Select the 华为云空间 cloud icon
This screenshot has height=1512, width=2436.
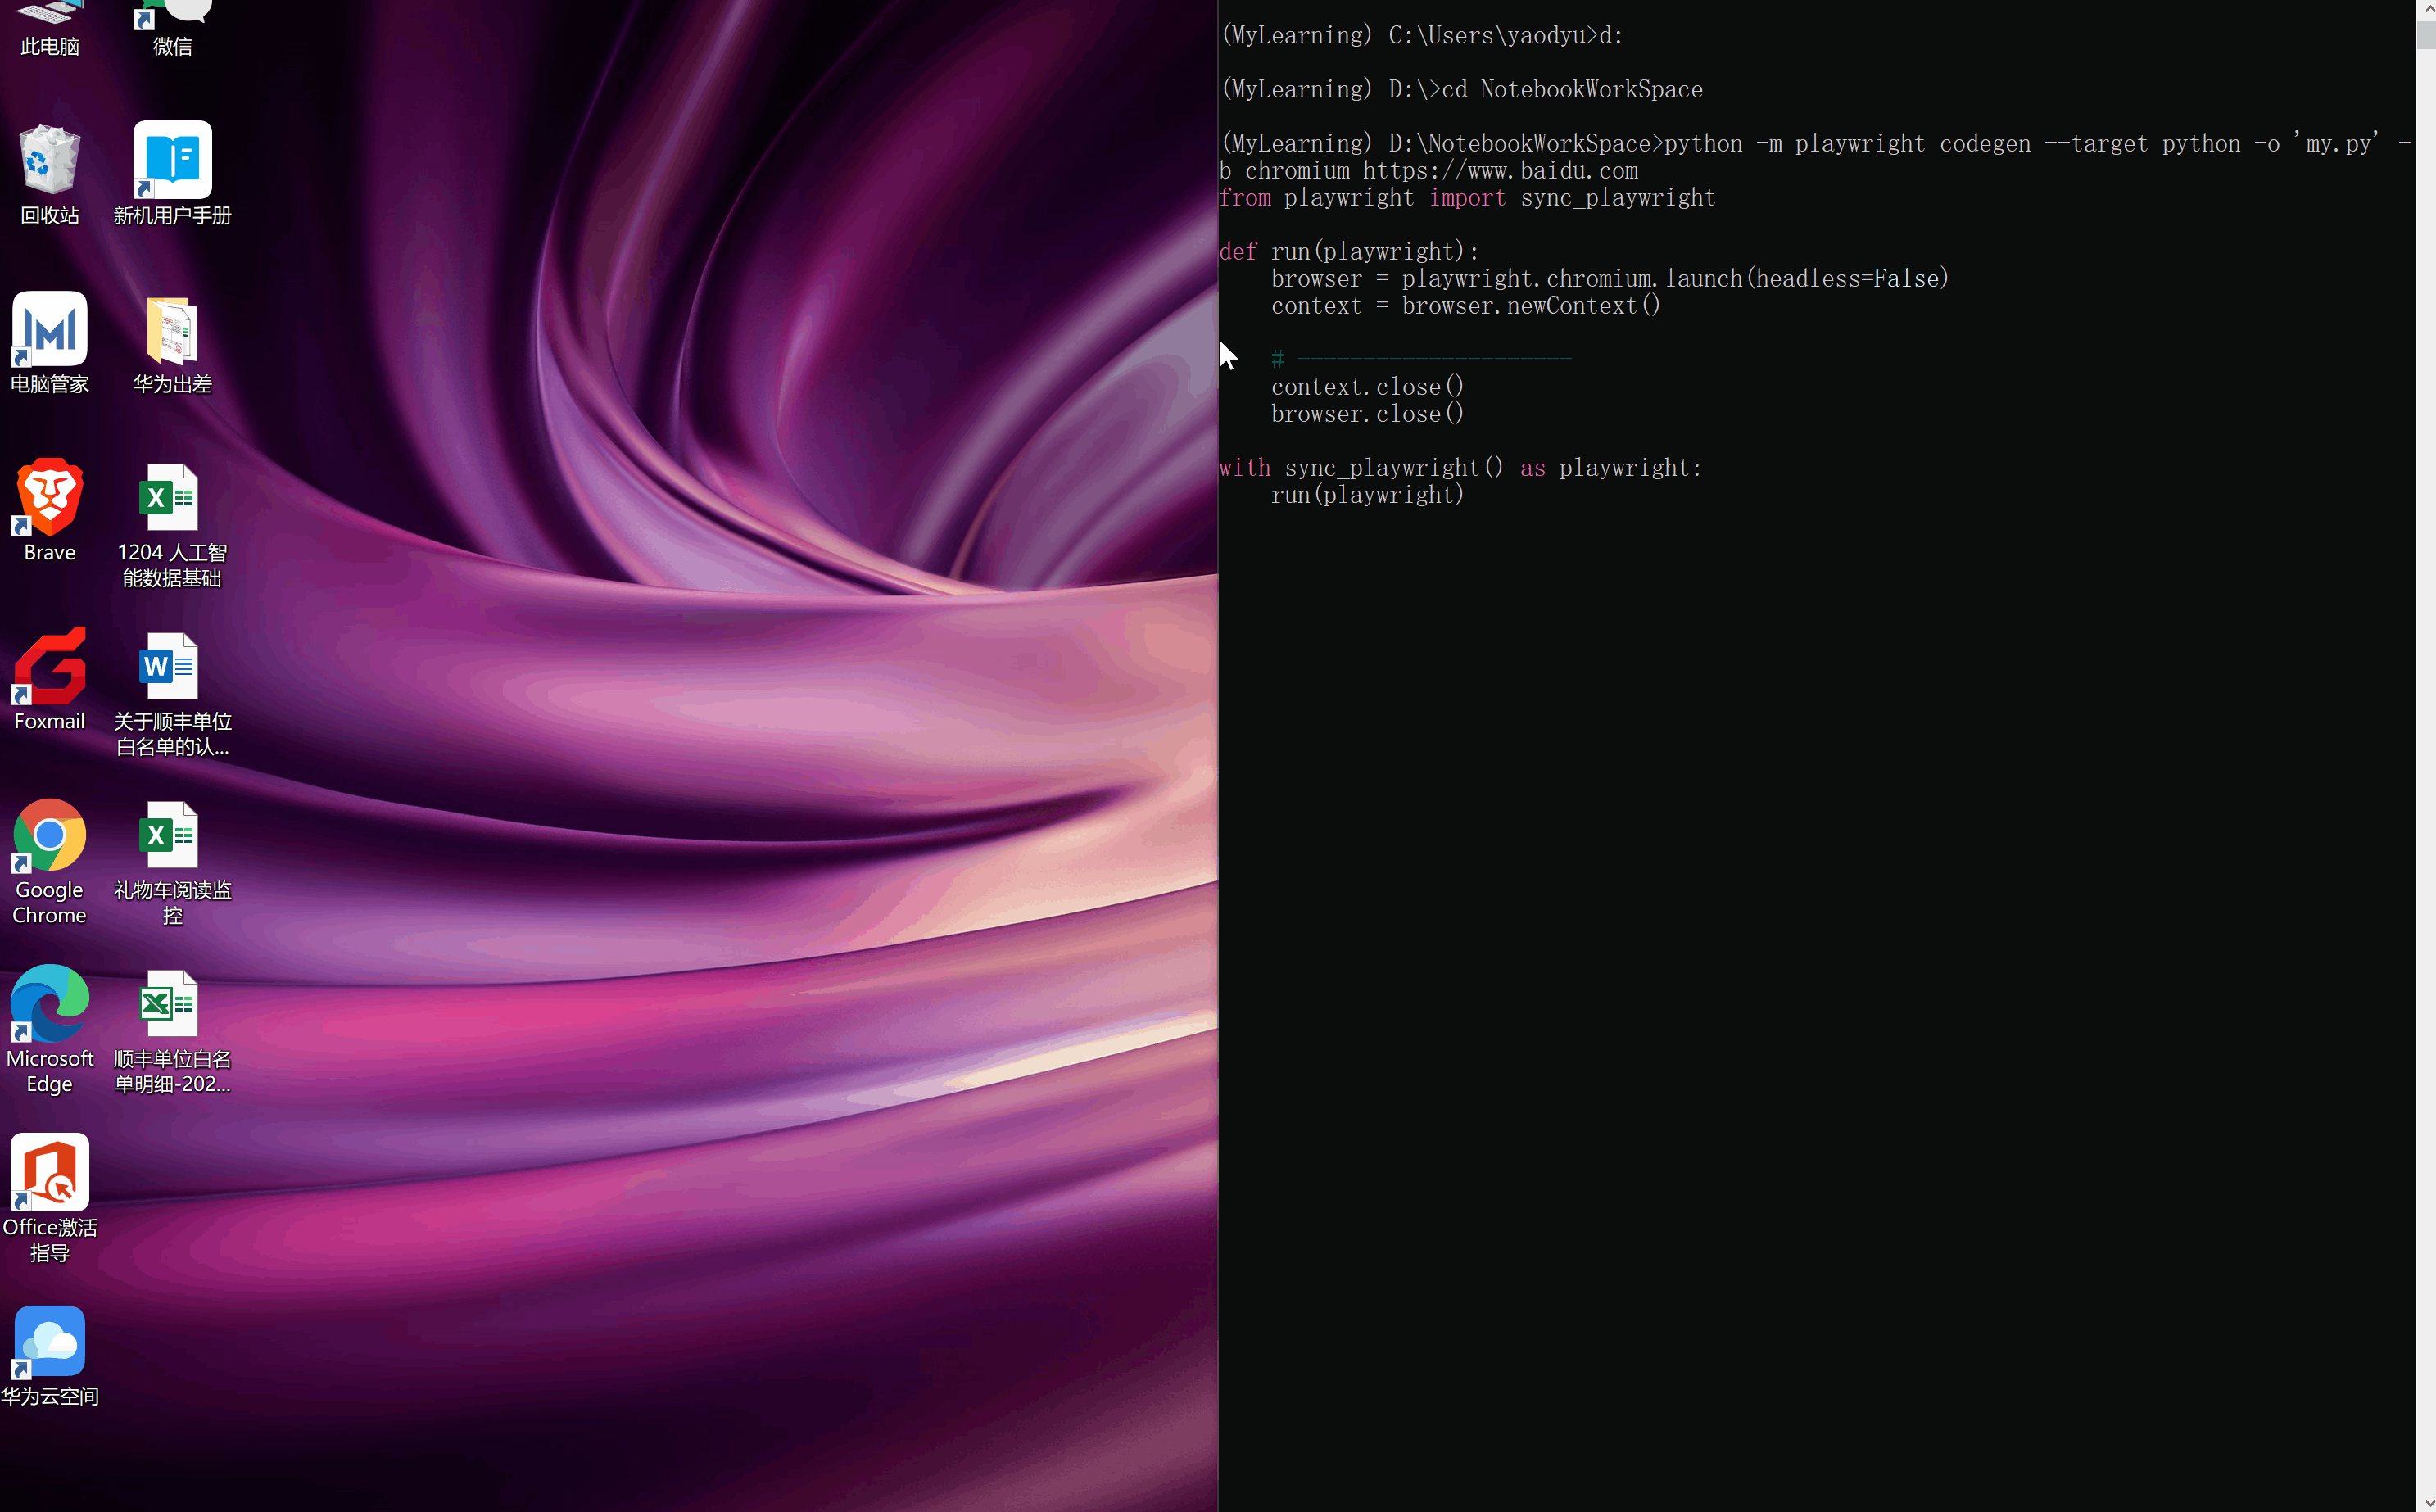coord(49,1342)
